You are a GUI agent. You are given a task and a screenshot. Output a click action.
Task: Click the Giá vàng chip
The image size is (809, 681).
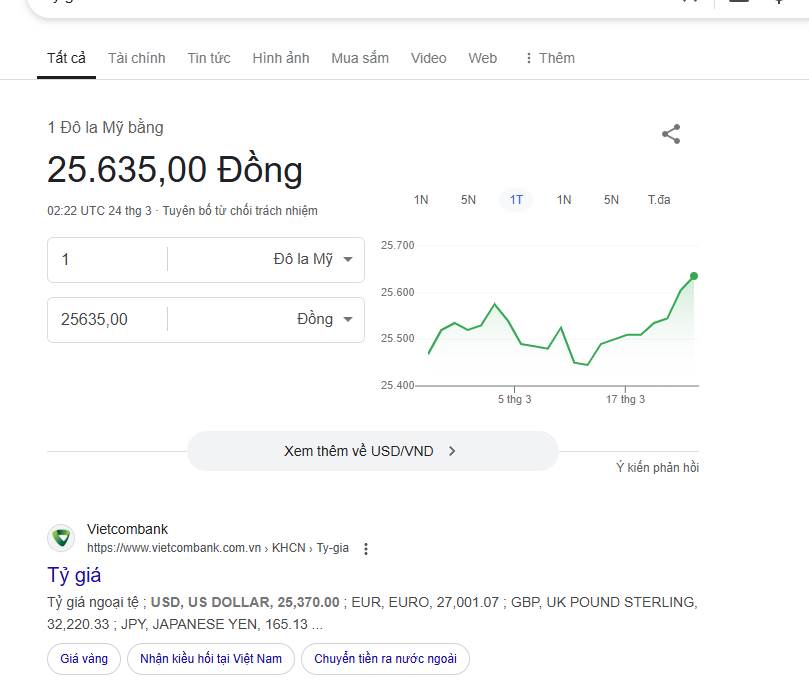[84, 659]
